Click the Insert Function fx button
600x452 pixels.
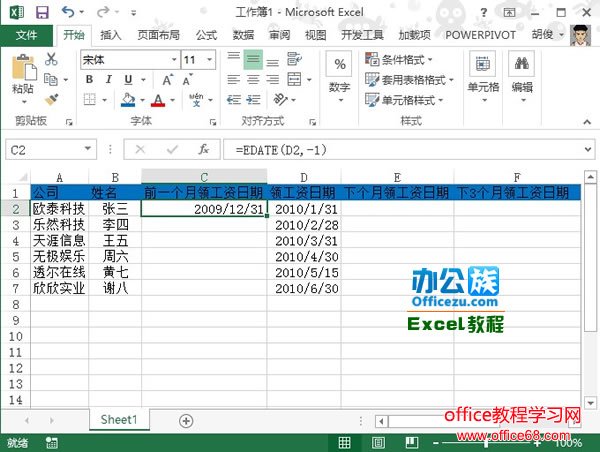pos(204,149)
